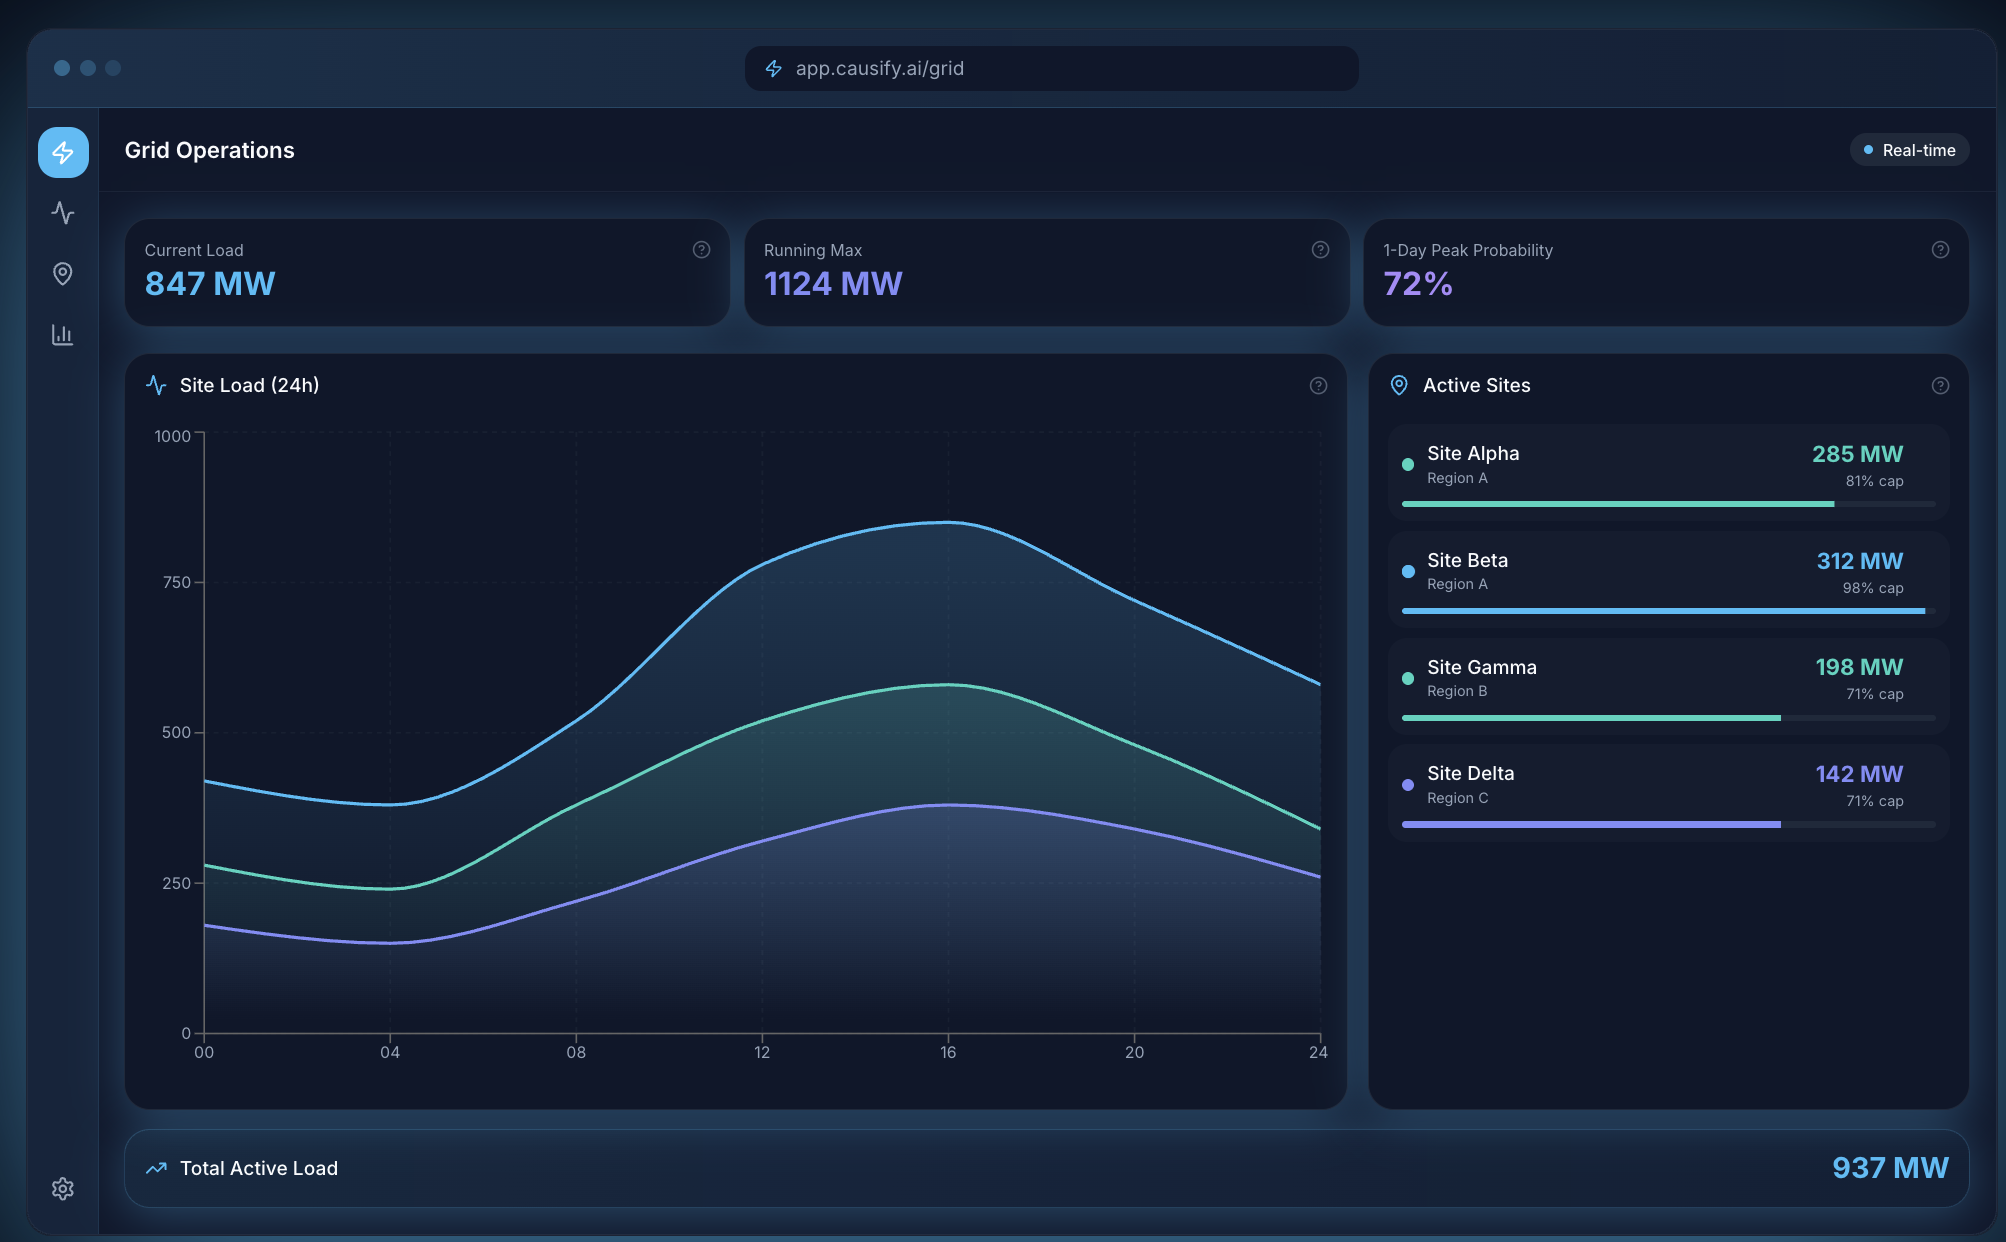The width and height of the screenshot is (2006, 1242).
Task: Click Current Load help icon
Action: (701, 250)
